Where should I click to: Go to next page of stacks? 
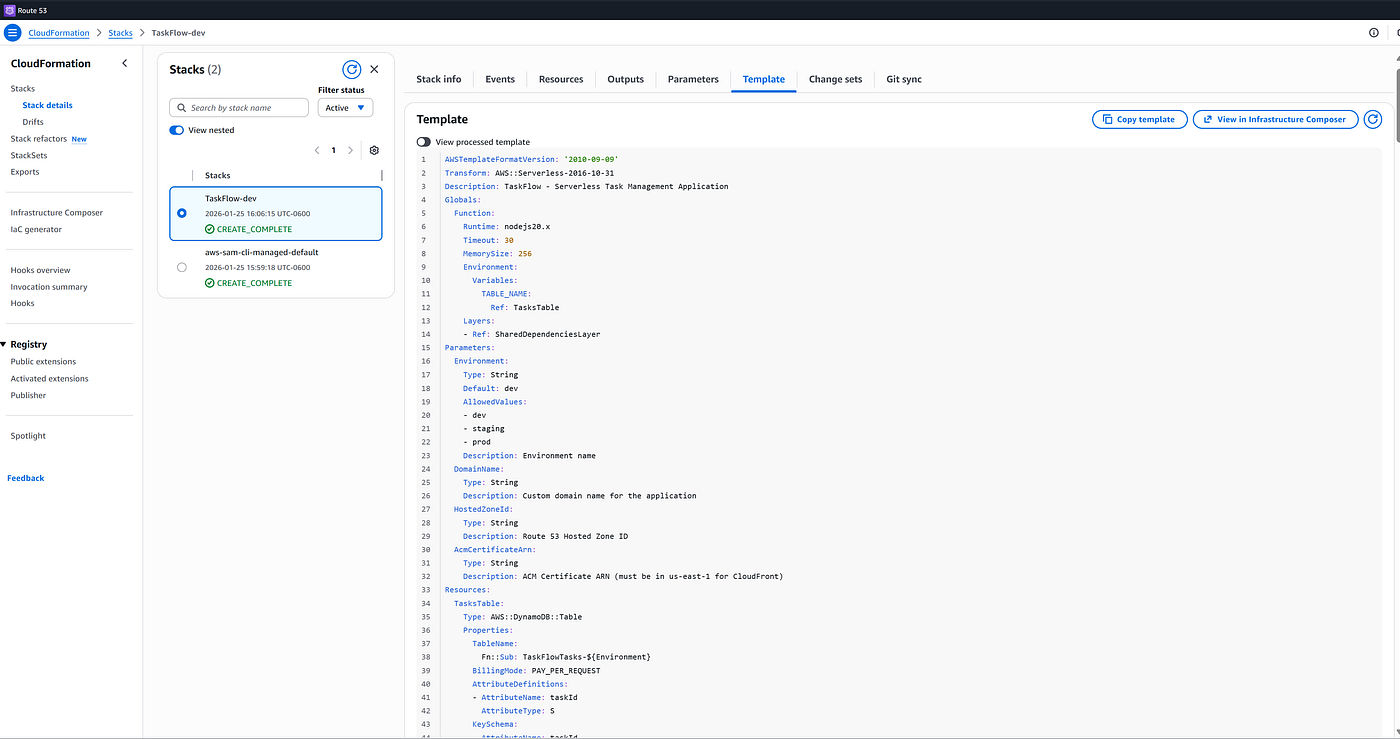(350, 150)
